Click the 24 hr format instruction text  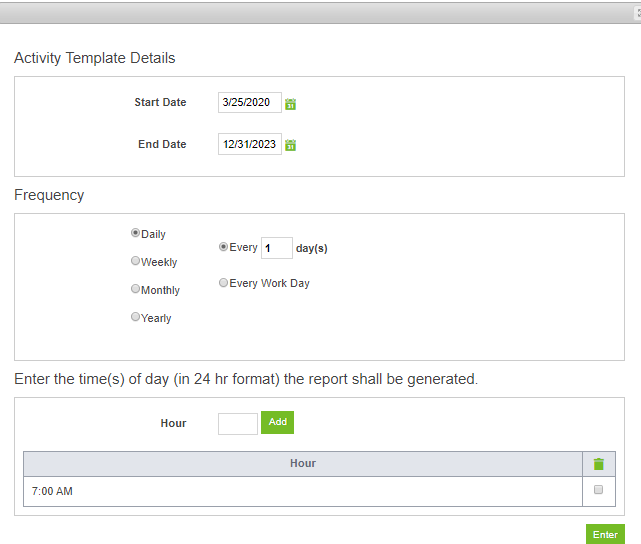tap(246, 379)
